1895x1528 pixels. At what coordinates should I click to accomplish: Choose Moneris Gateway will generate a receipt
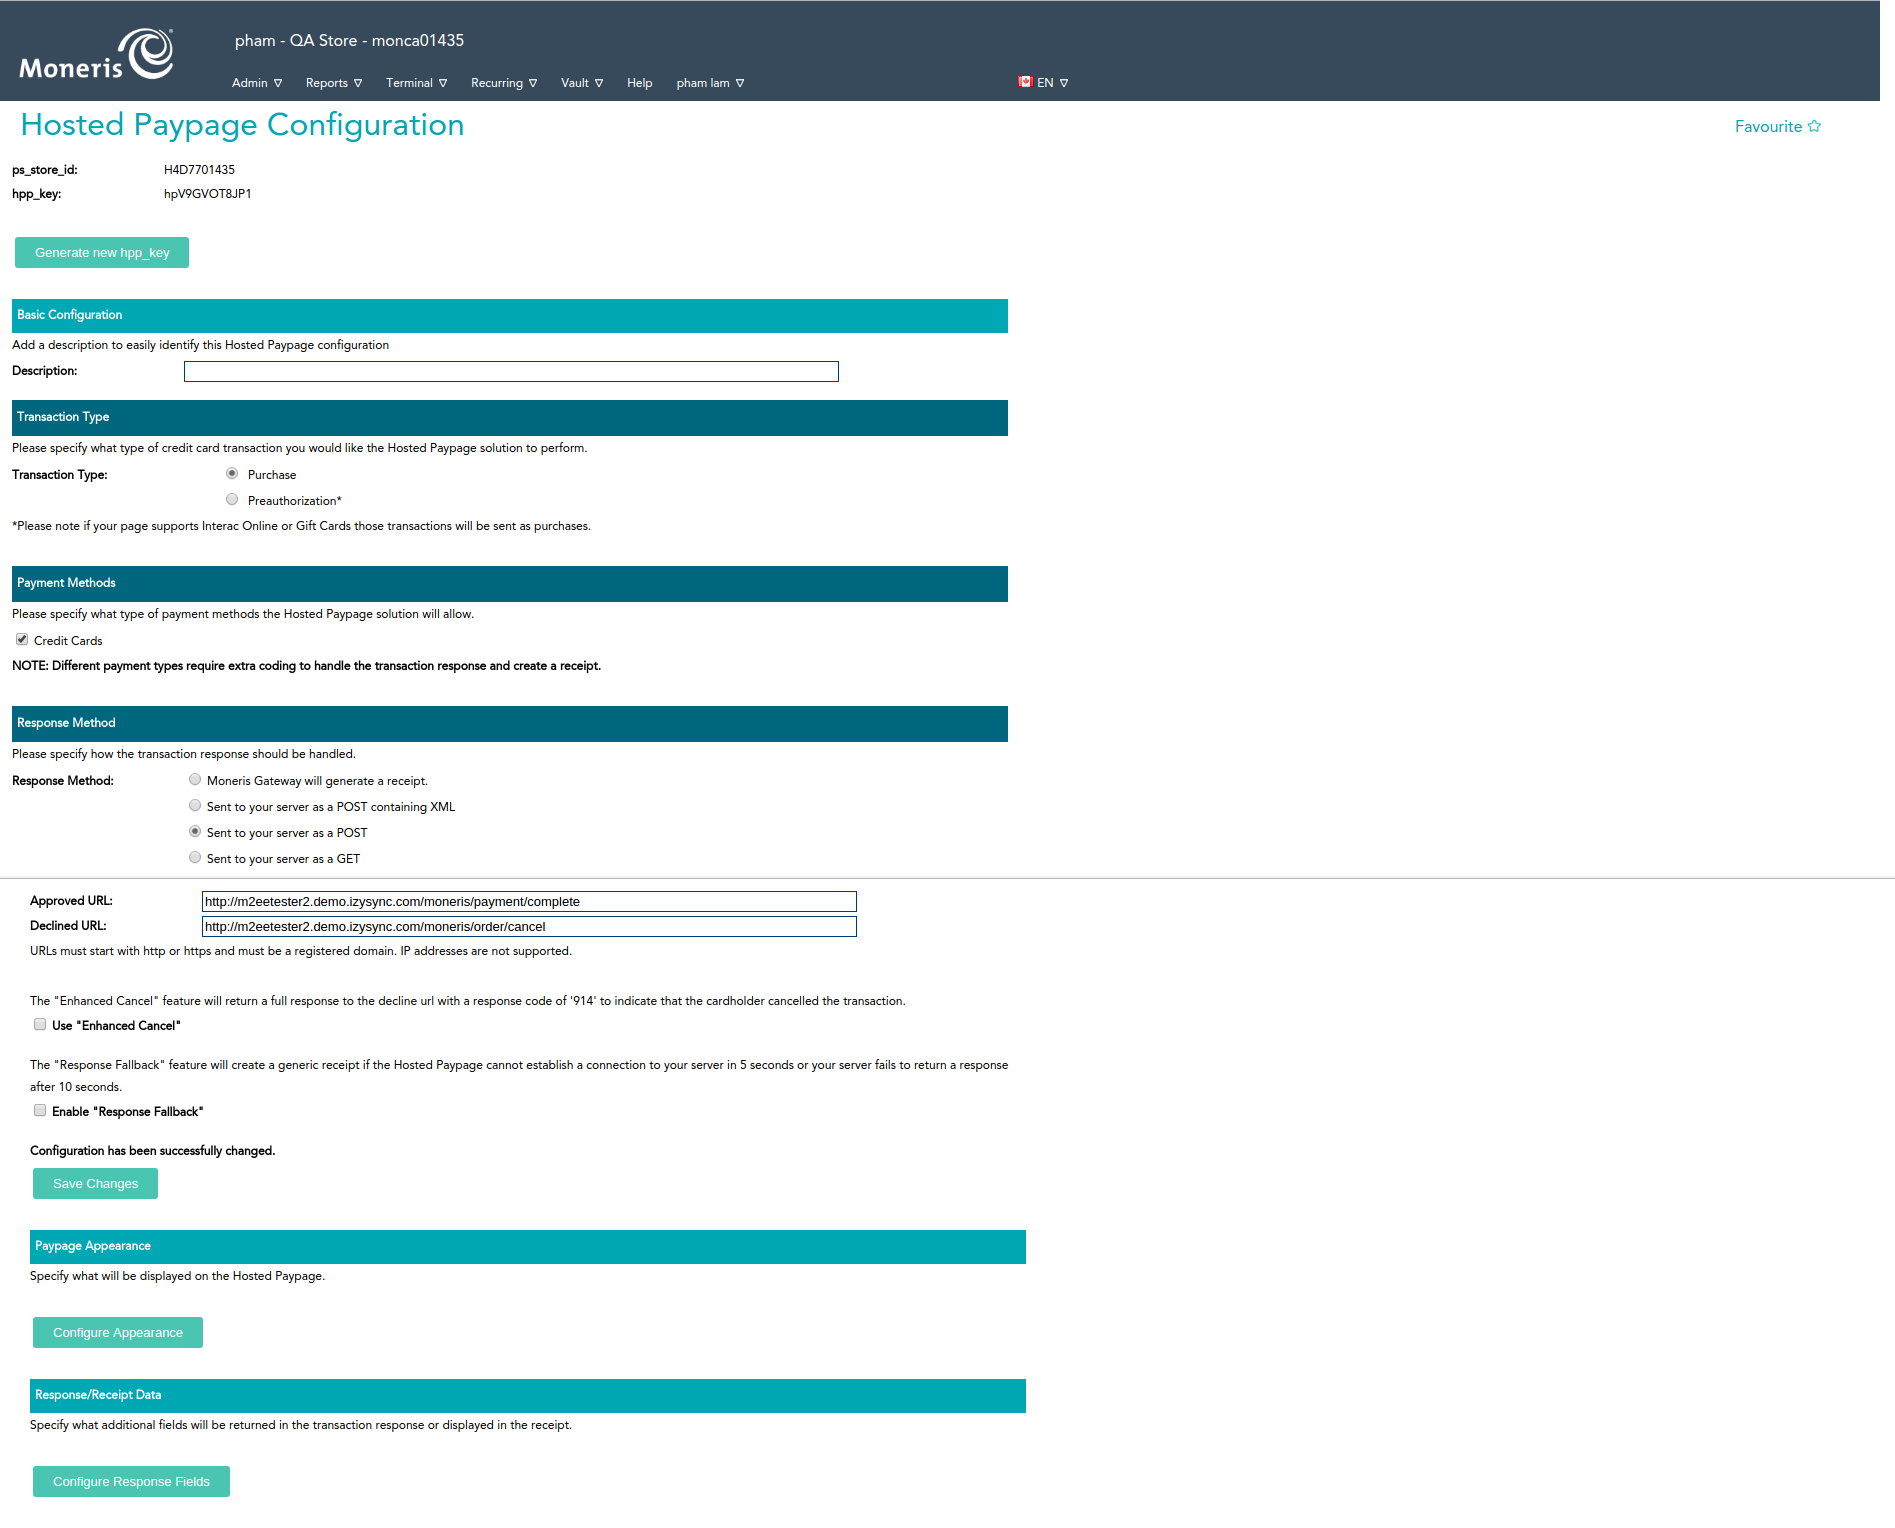click(195, 780)
